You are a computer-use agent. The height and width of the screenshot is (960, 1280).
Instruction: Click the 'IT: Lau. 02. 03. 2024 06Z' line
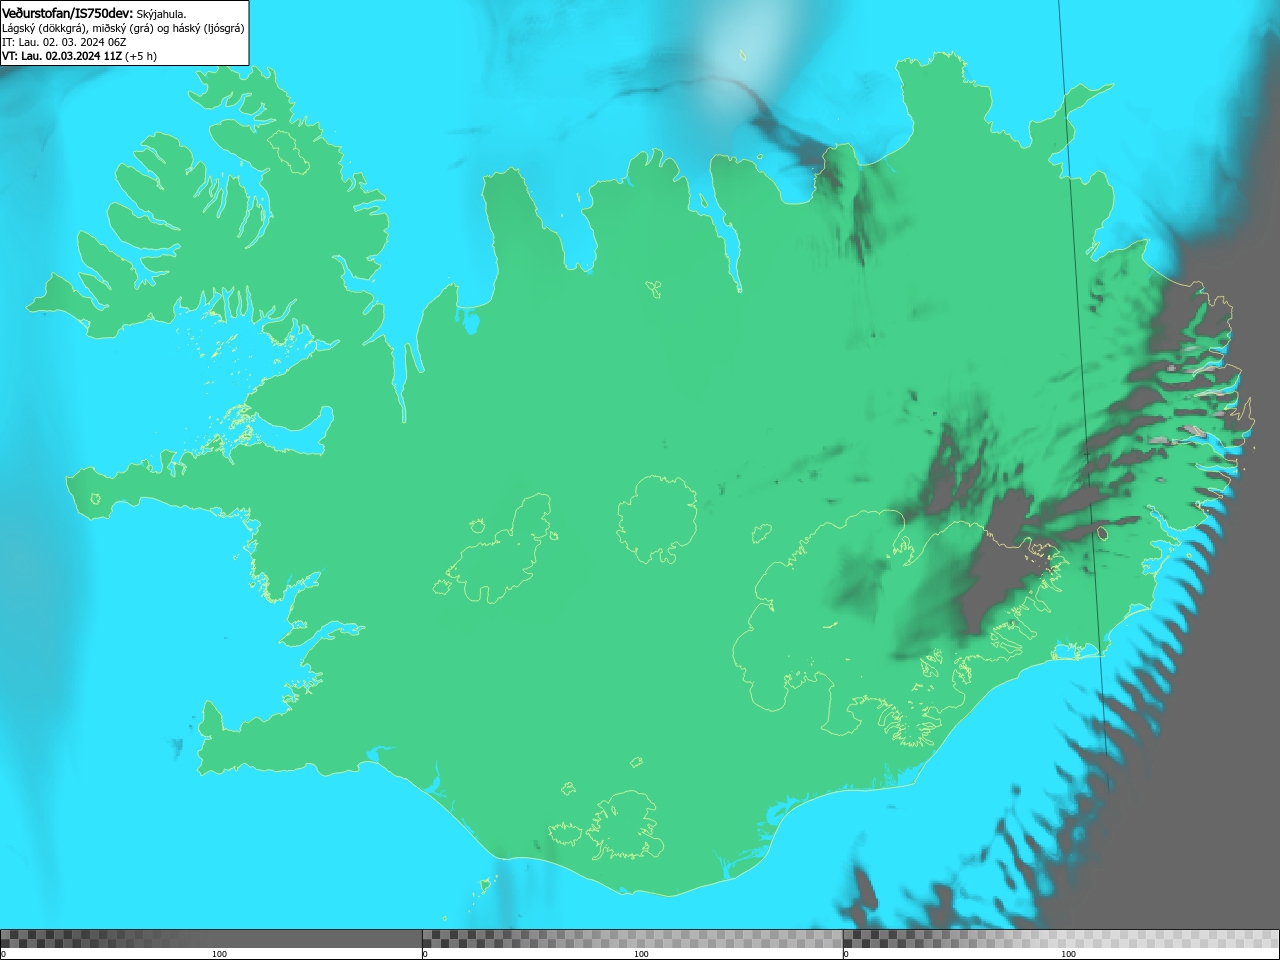[x=64, y=42]
